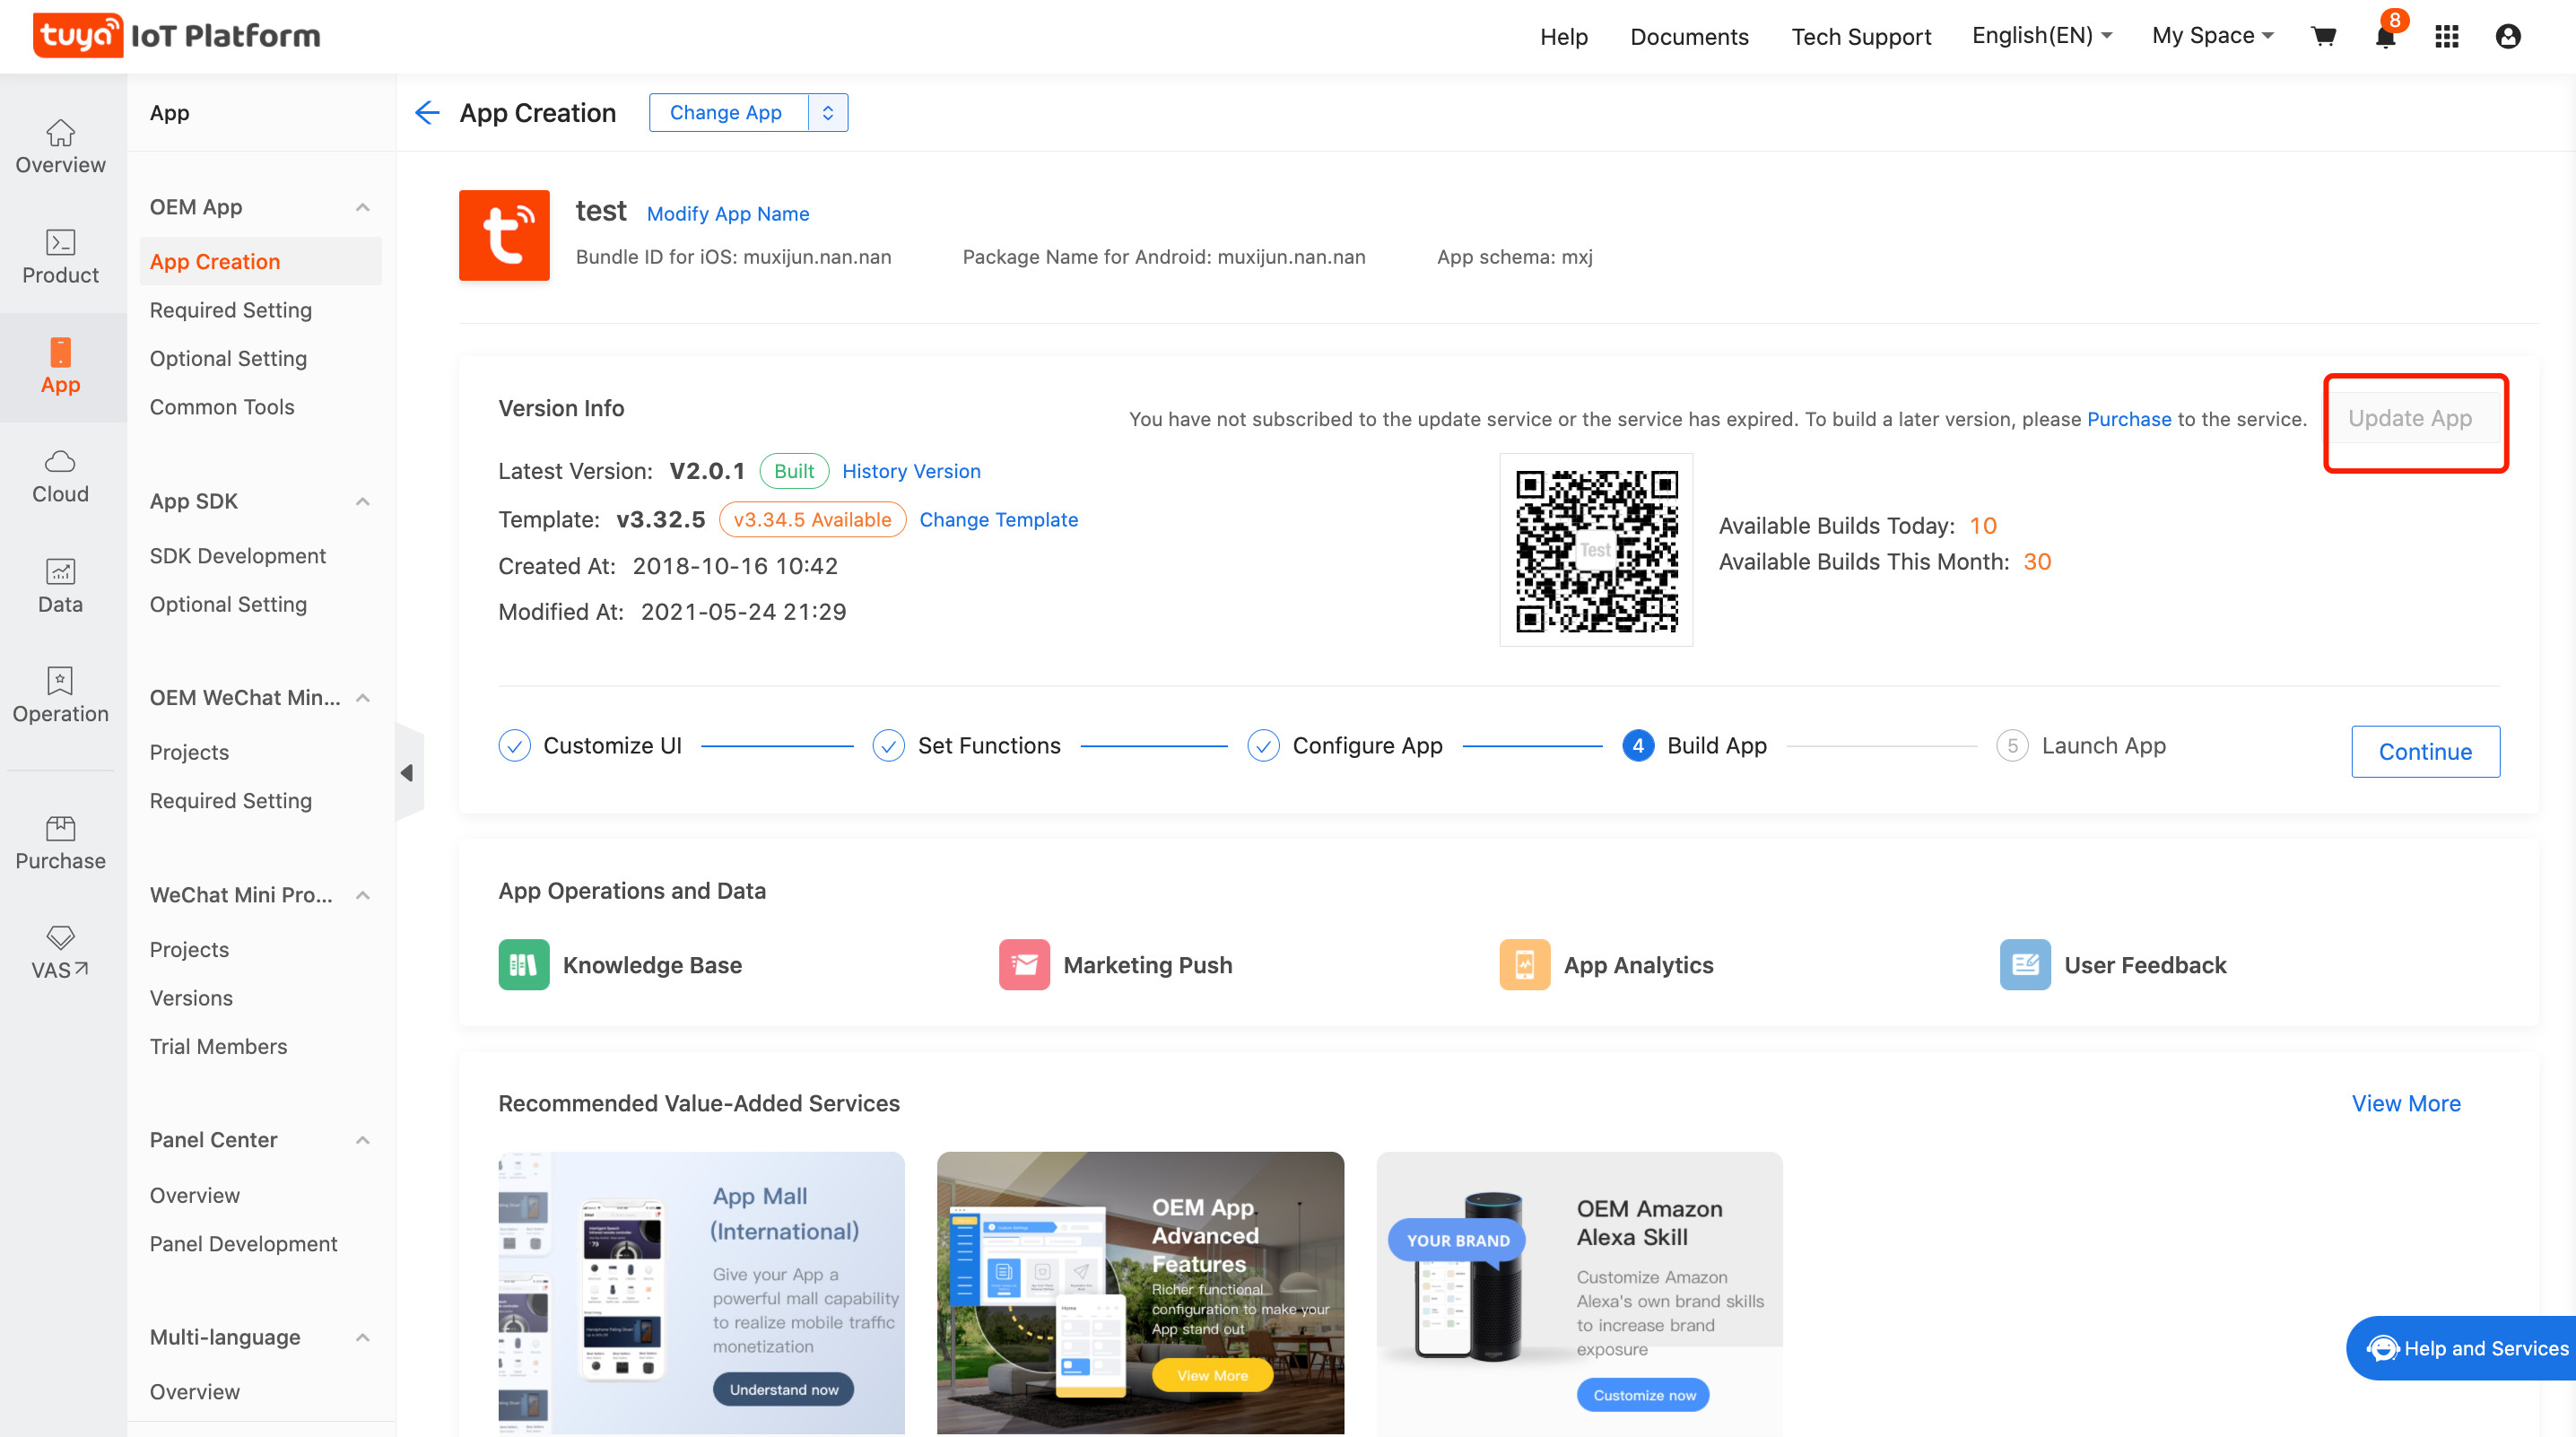Click the app QR code image

pyautogui.click(x=1596, y=550)
